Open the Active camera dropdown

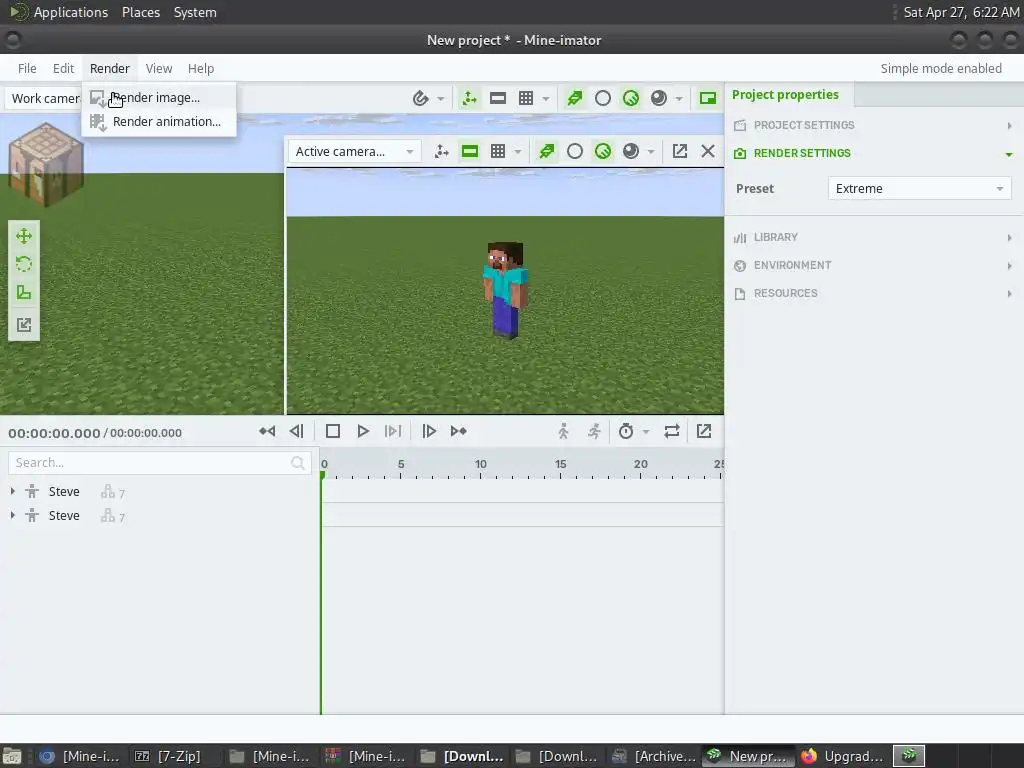coord(353,152)
